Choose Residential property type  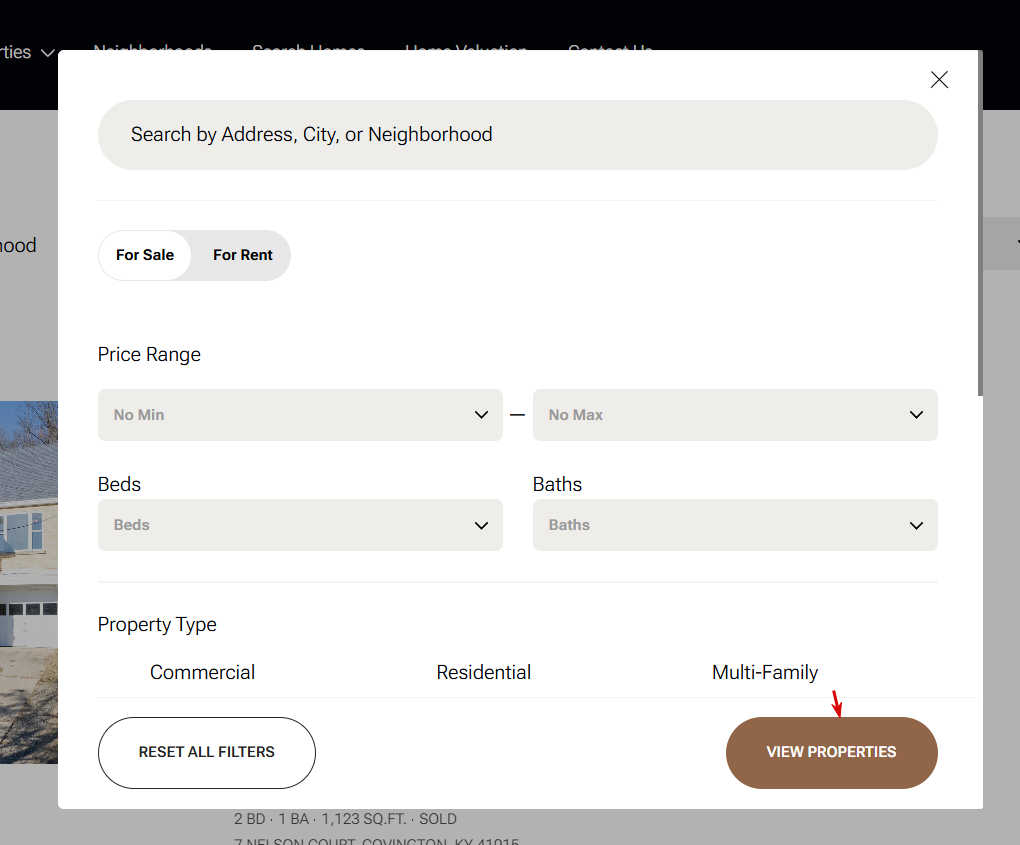pos(483,672)
